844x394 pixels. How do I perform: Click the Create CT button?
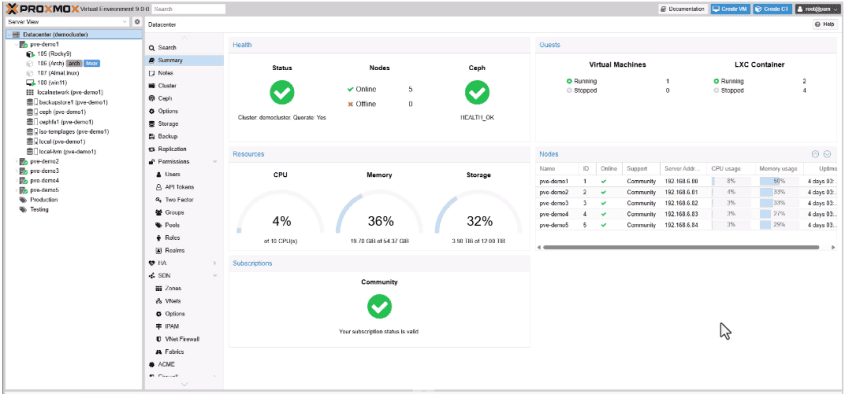pos(772,9)
